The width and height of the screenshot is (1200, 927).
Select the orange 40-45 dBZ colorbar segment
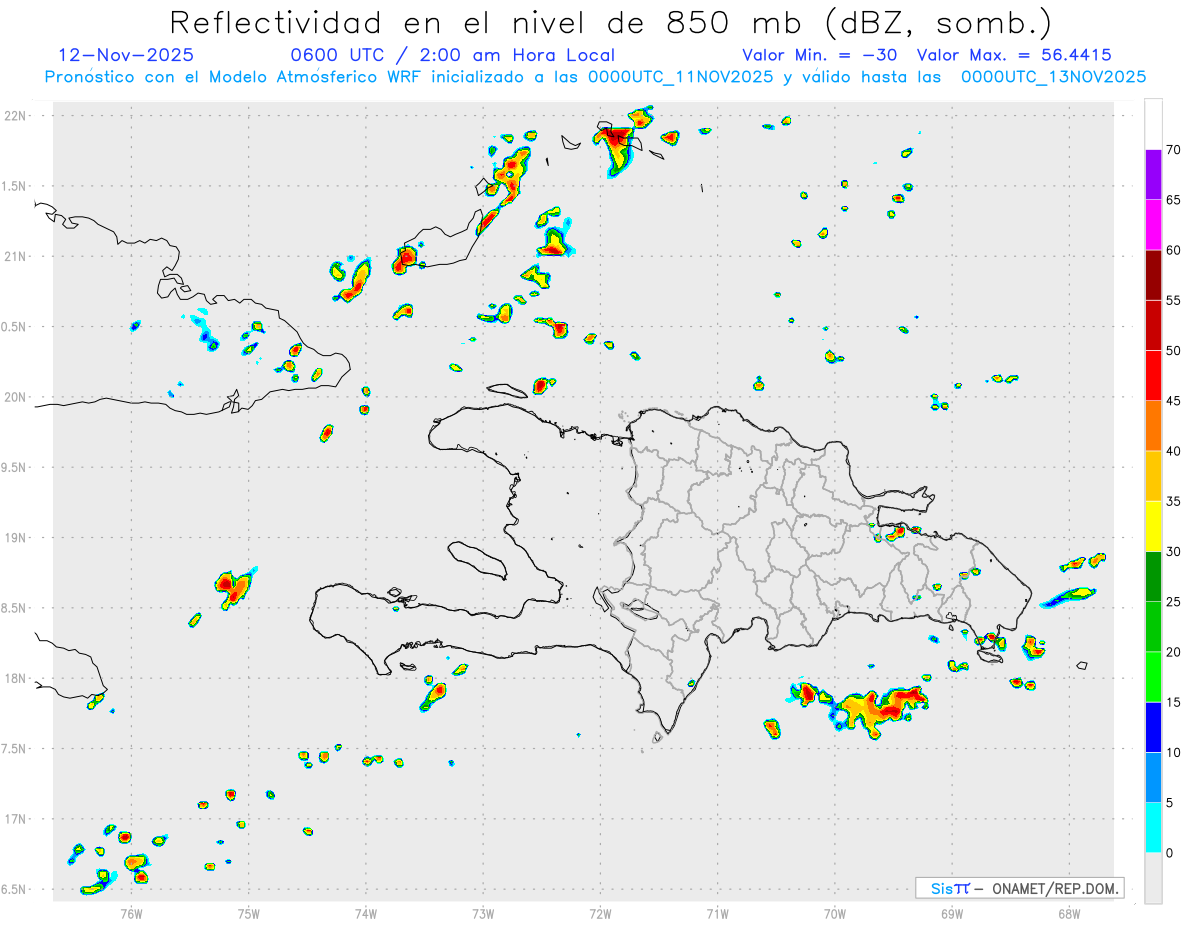(1153, 426)
